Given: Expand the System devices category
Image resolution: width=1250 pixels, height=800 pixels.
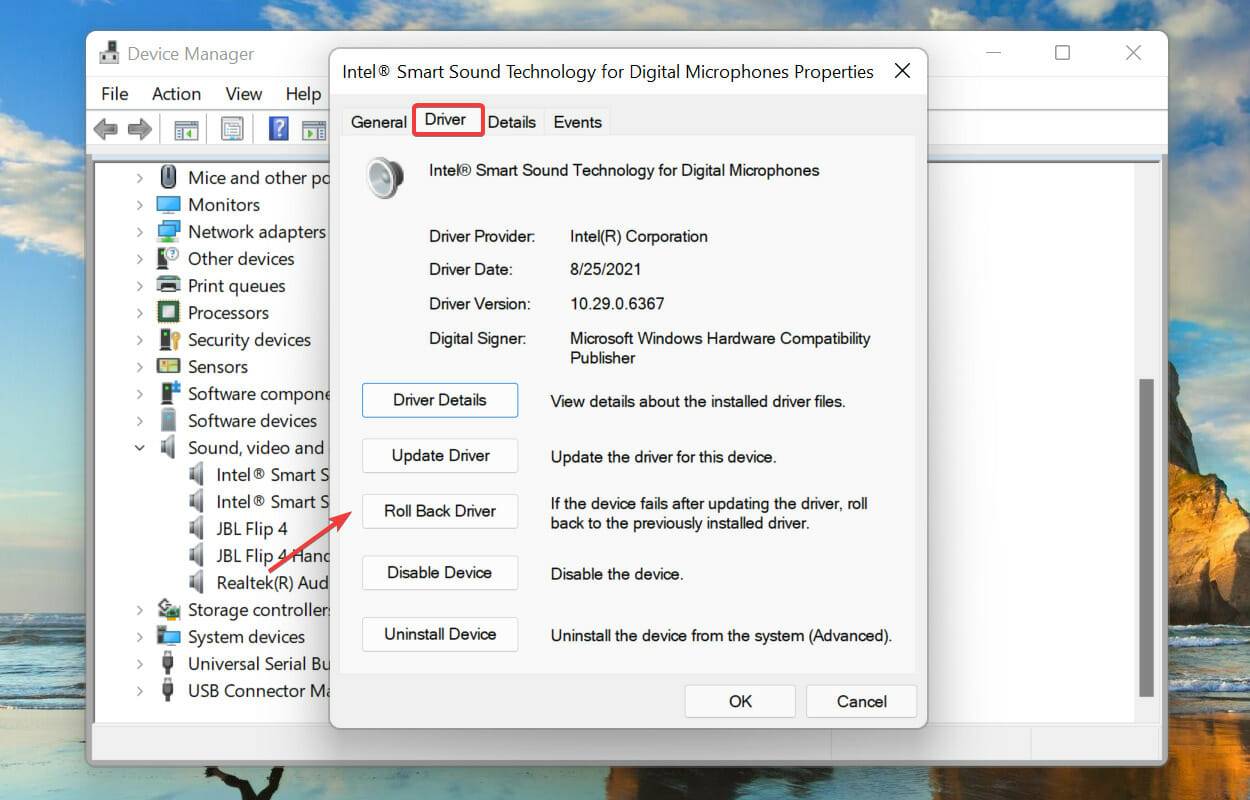Looking at the screenshot, I should point(140,637).
